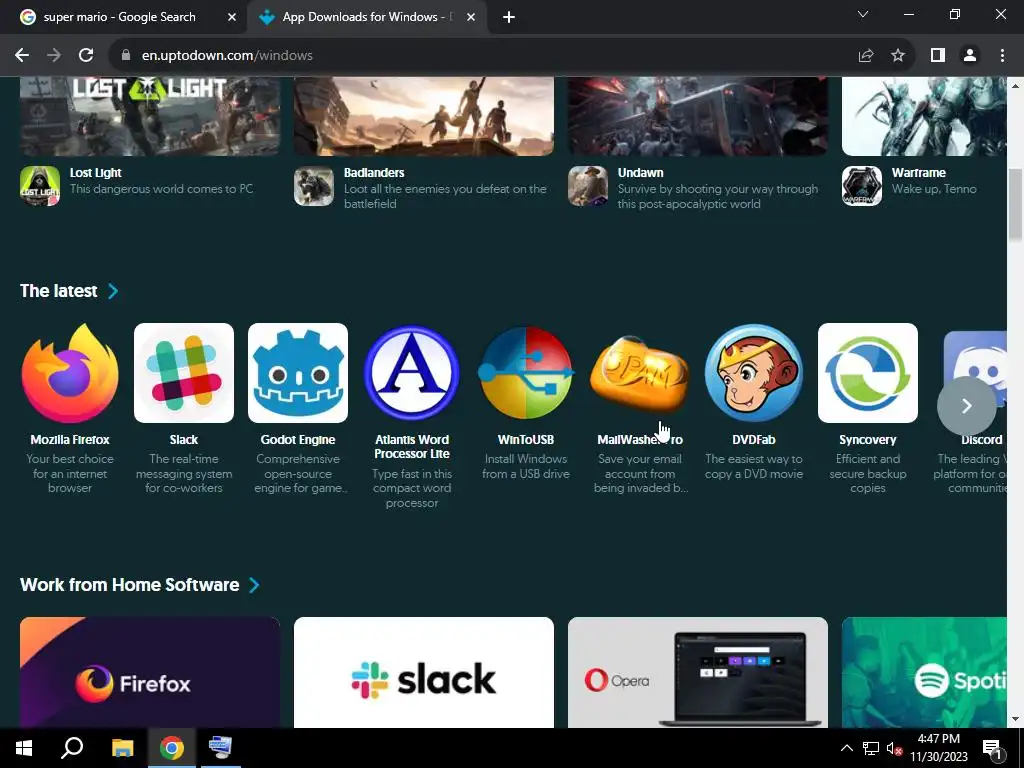Click the Spotify banner thumbnail

tap(924, 673)
